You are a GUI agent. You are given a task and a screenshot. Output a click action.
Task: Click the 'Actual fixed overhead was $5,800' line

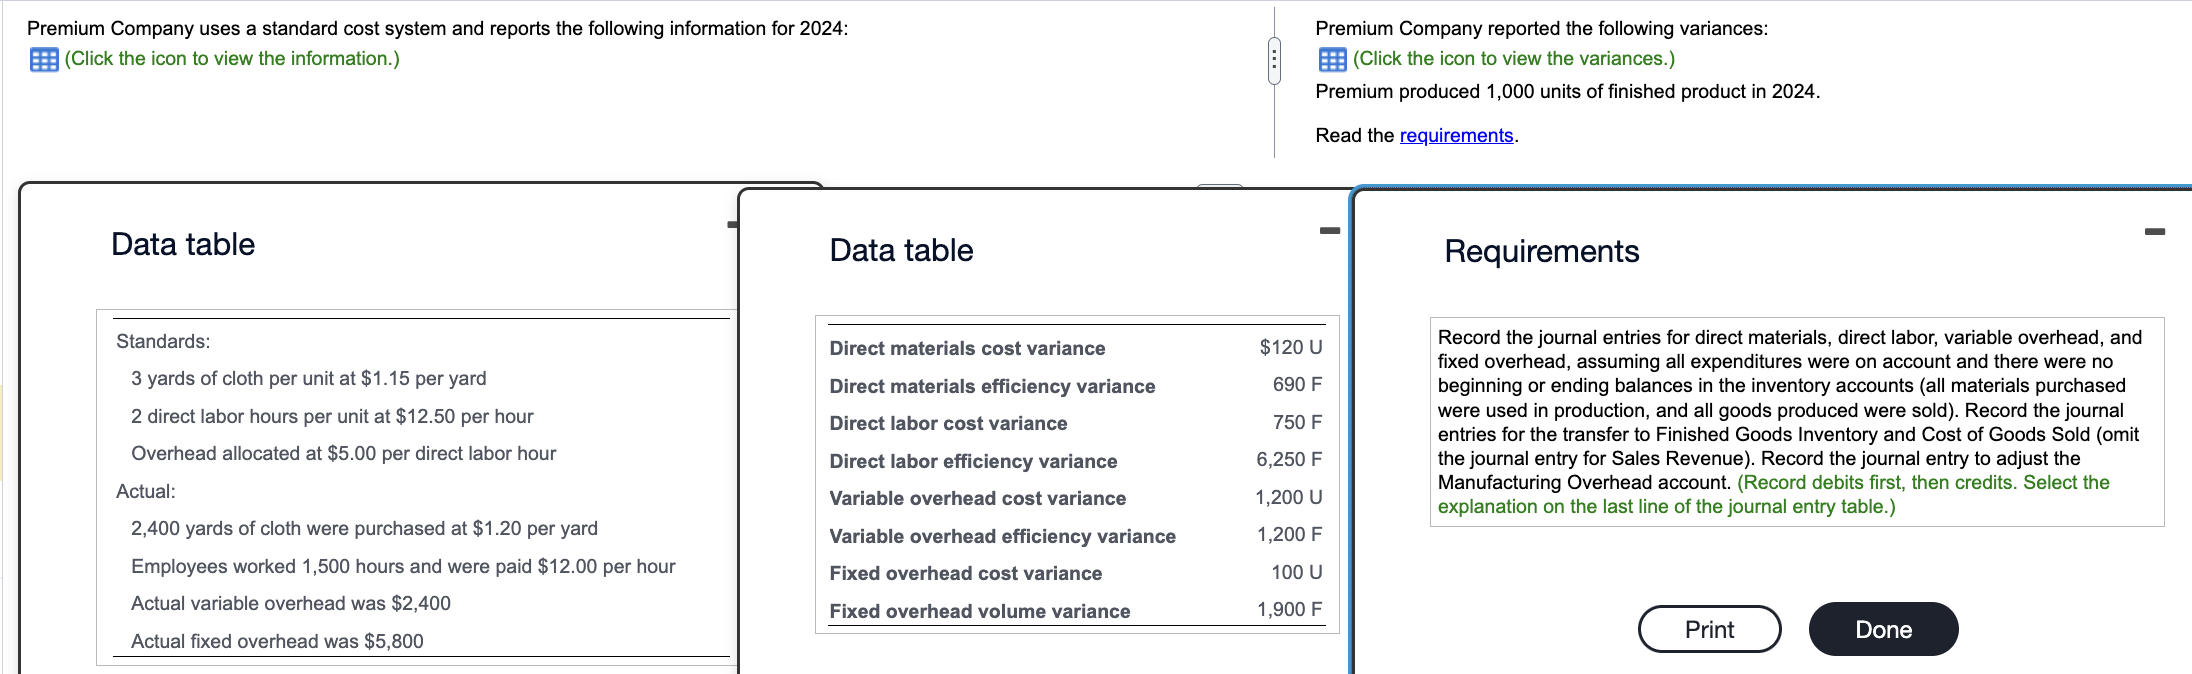(277, 641)
